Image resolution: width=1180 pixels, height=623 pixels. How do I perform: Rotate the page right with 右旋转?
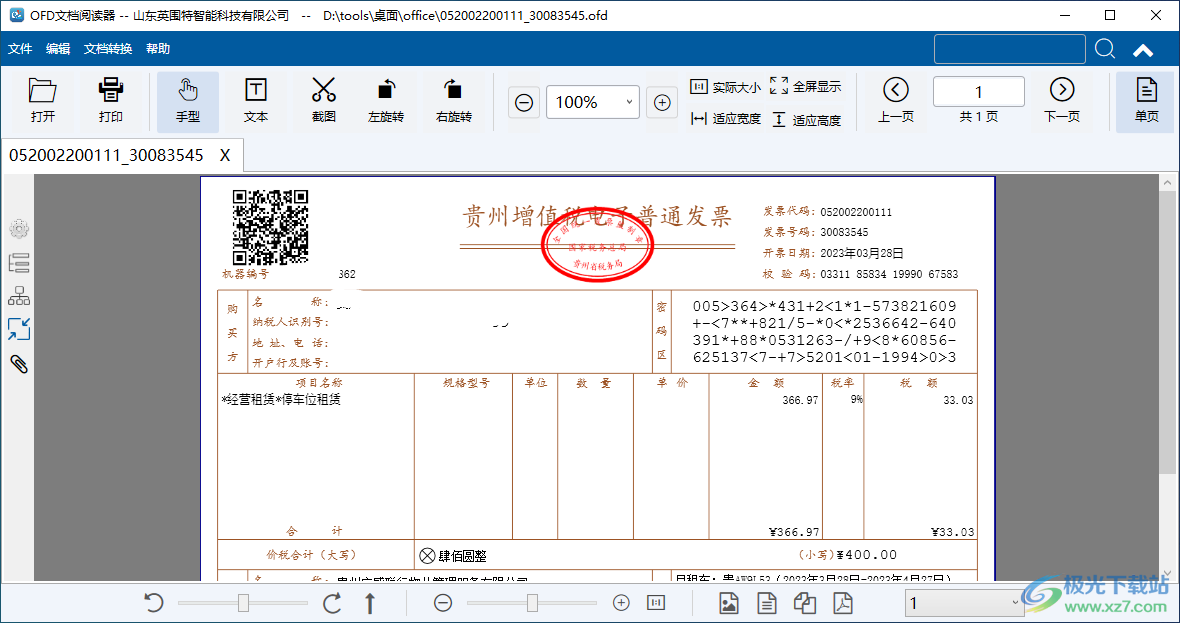pos(454,101)
